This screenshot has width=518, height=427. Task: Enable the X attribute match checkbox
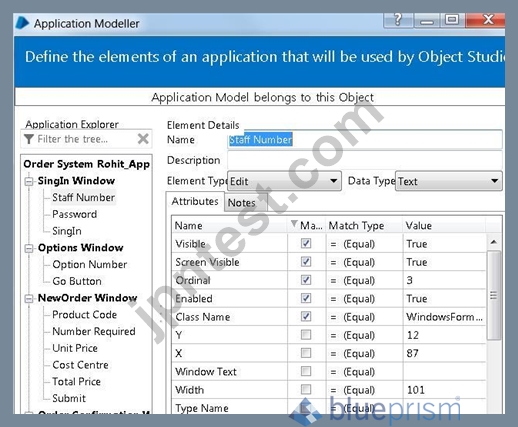point(306,353)
